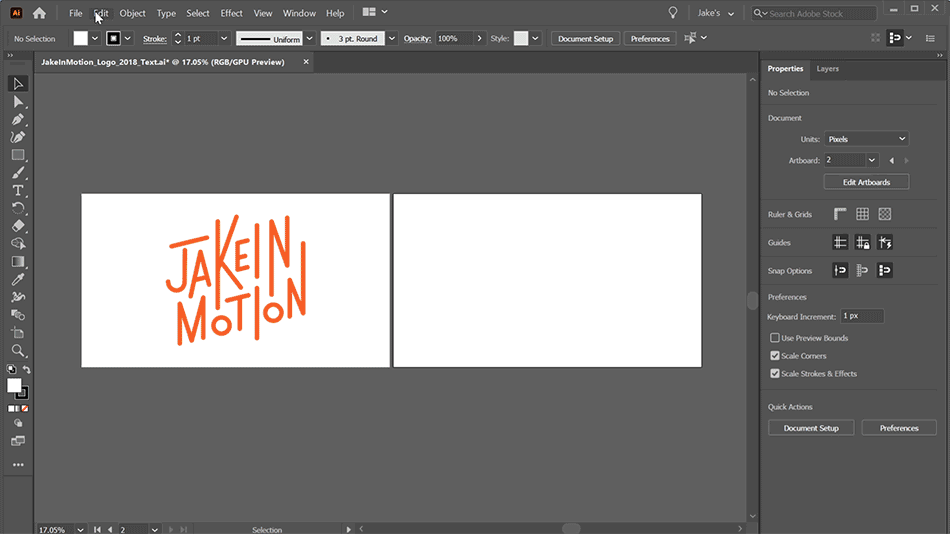
Task: Click the Keyboard Increment input field
Action: coord(862,316)
